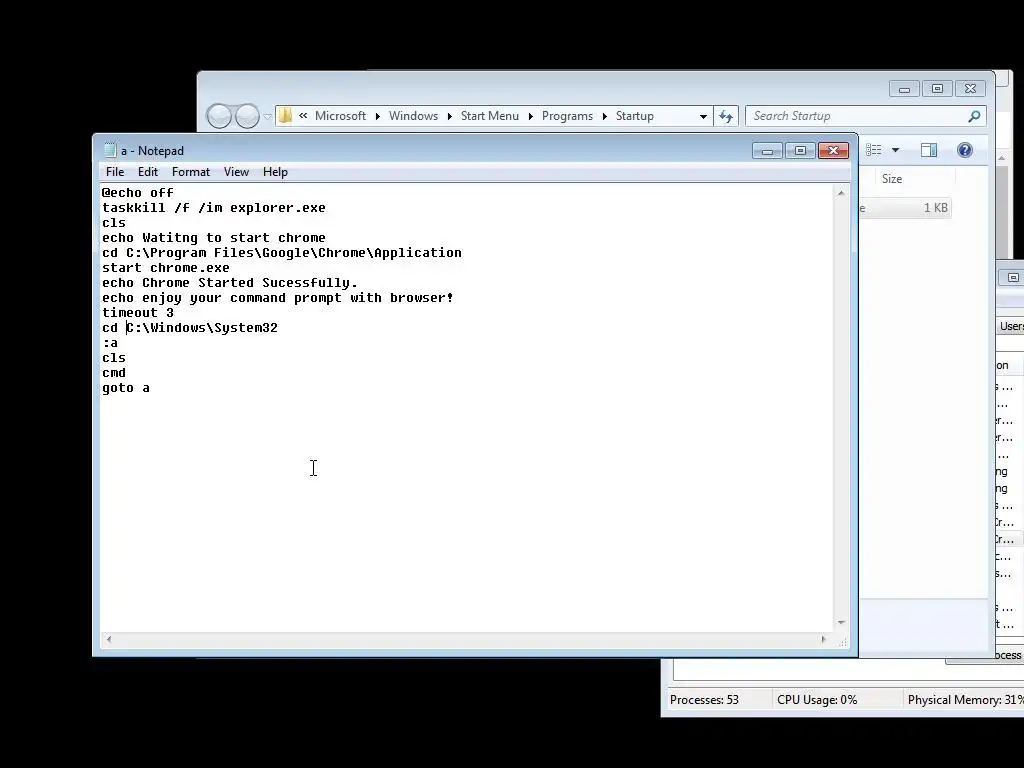This screenshot has height=768, width=1024.
Task: Click the @echo off line
Action: click(138, 193)
